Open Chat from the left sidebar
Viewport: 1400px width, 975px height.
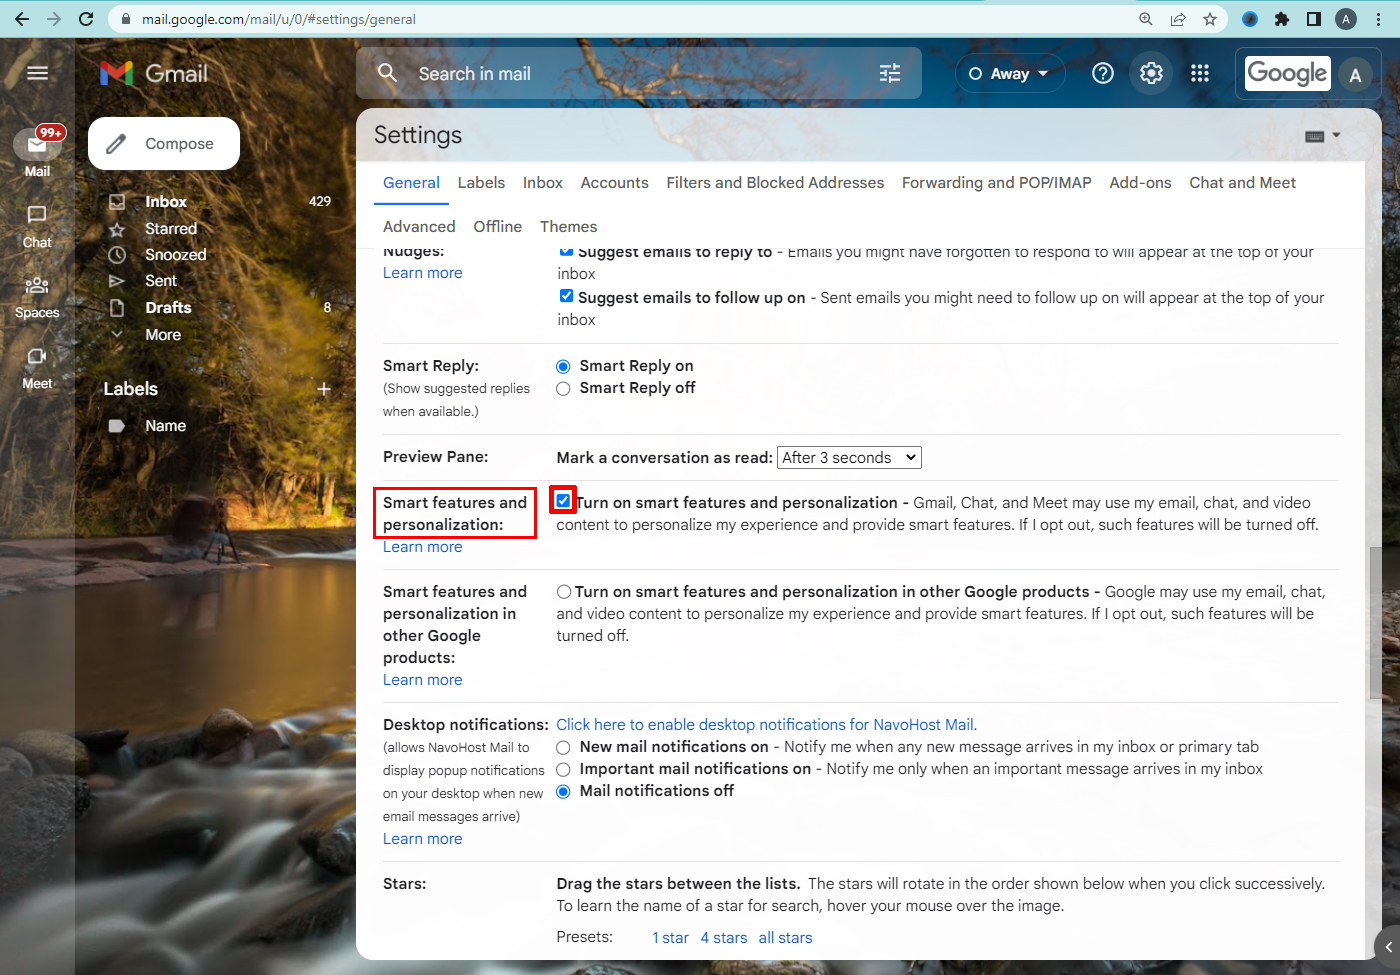(x=37, y=227)
